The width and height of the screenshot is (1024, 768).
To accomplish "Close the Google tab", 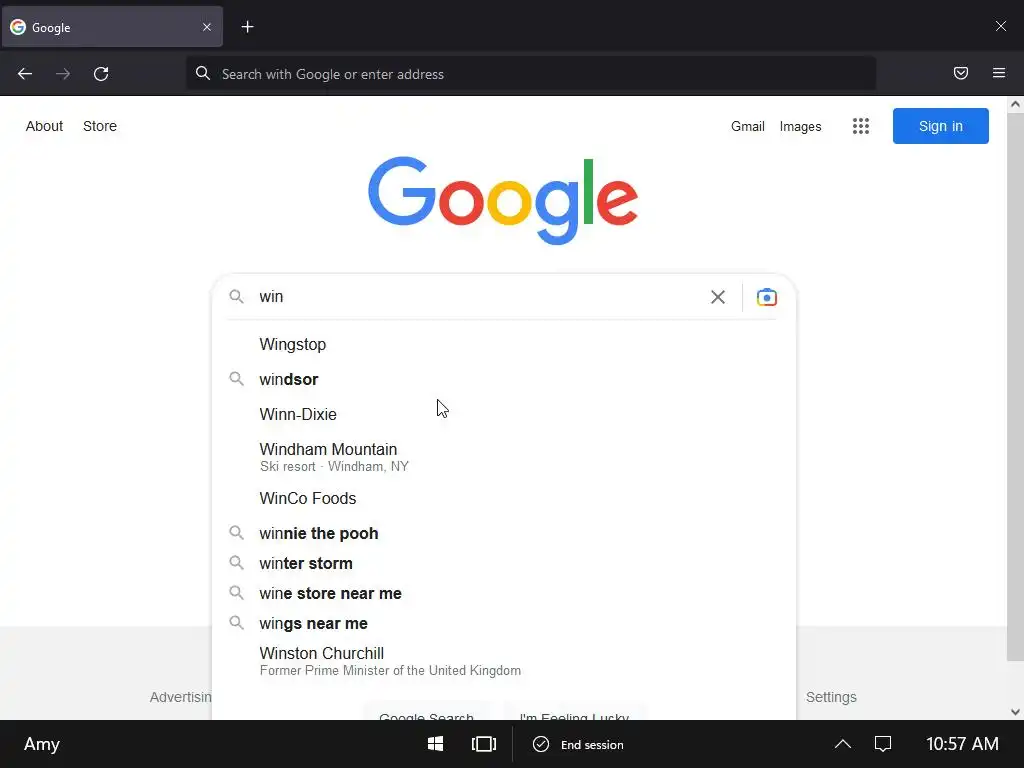I will [x=207, y=27].
